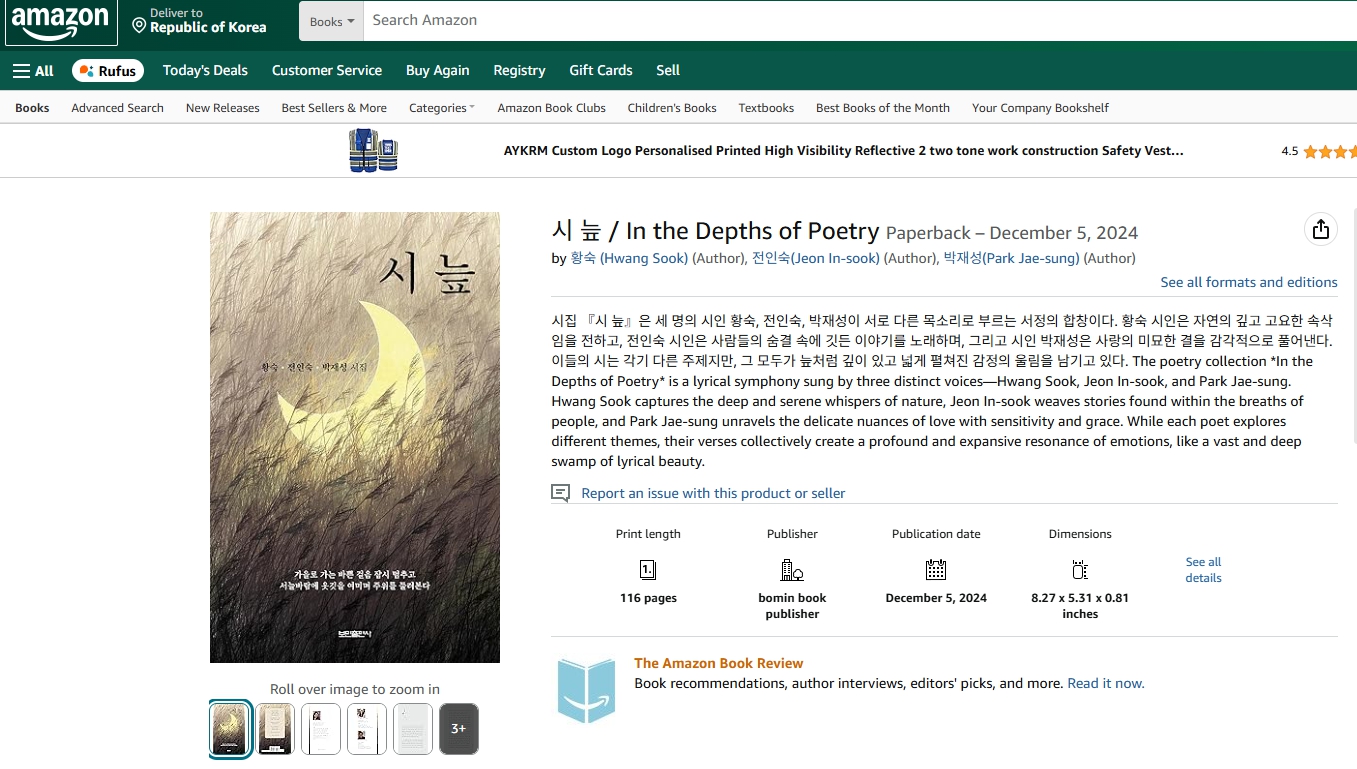The height and width of the screenshot is (769, 1357).
Task: Click the report issue speech bubble icon
Action: tap(561, 493)
